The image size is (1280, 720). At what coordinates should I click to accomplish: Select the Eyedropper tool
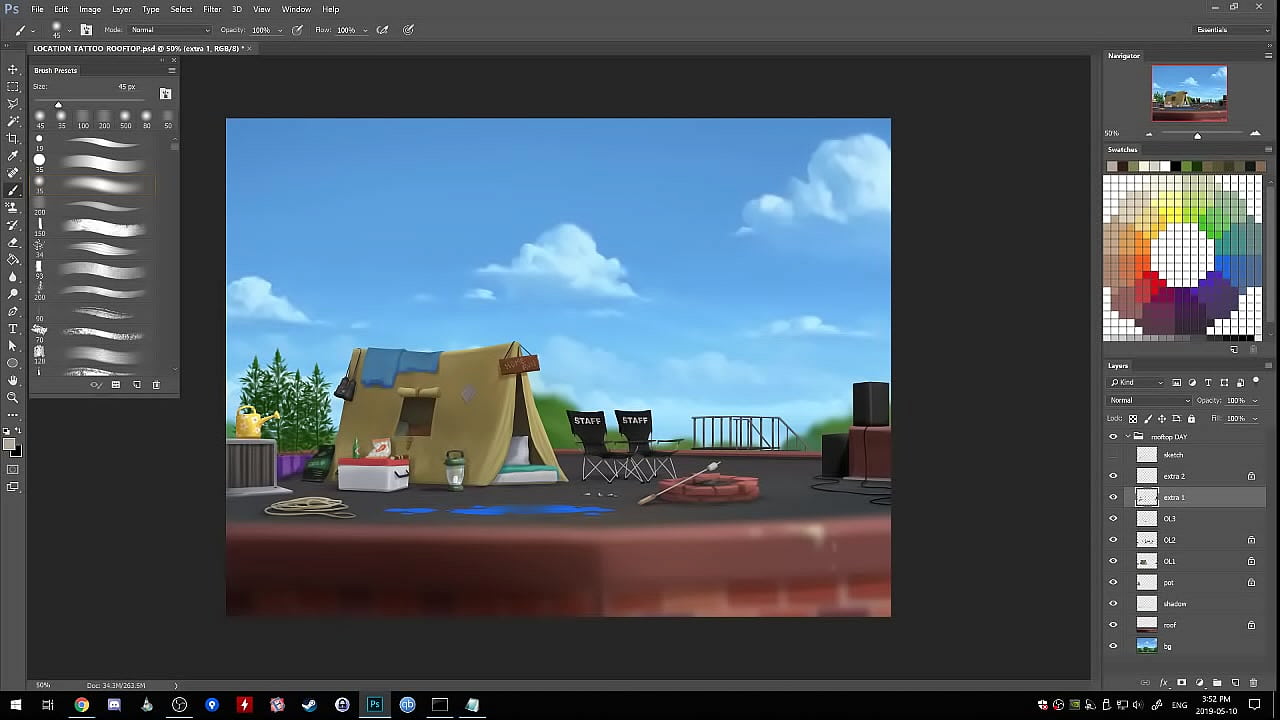pyautogui.click(x=13, y=156)
